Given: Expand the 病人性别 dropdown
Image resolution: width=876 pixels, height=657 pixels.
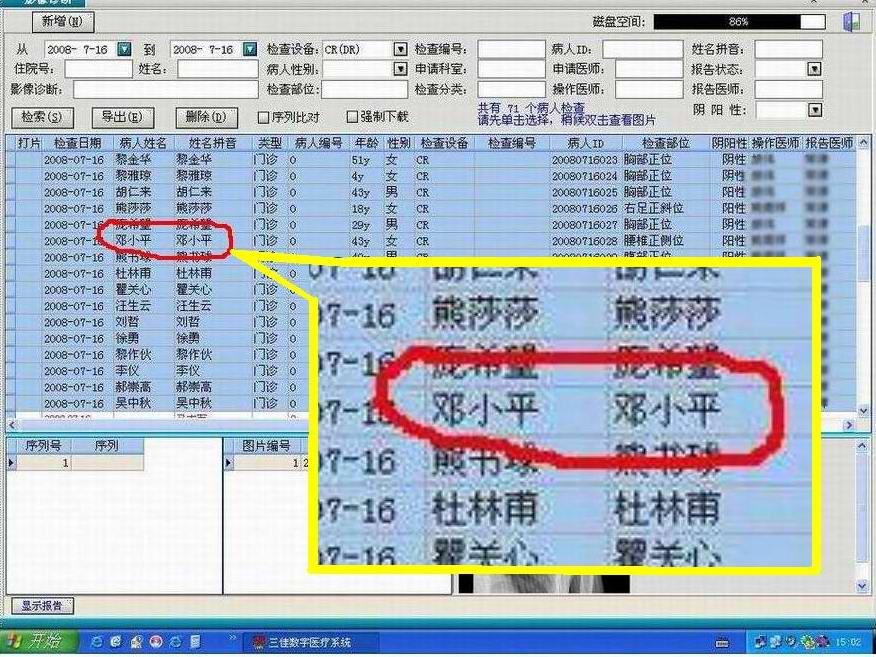Looking at the screenshot, I should click(x=401, y=69).
